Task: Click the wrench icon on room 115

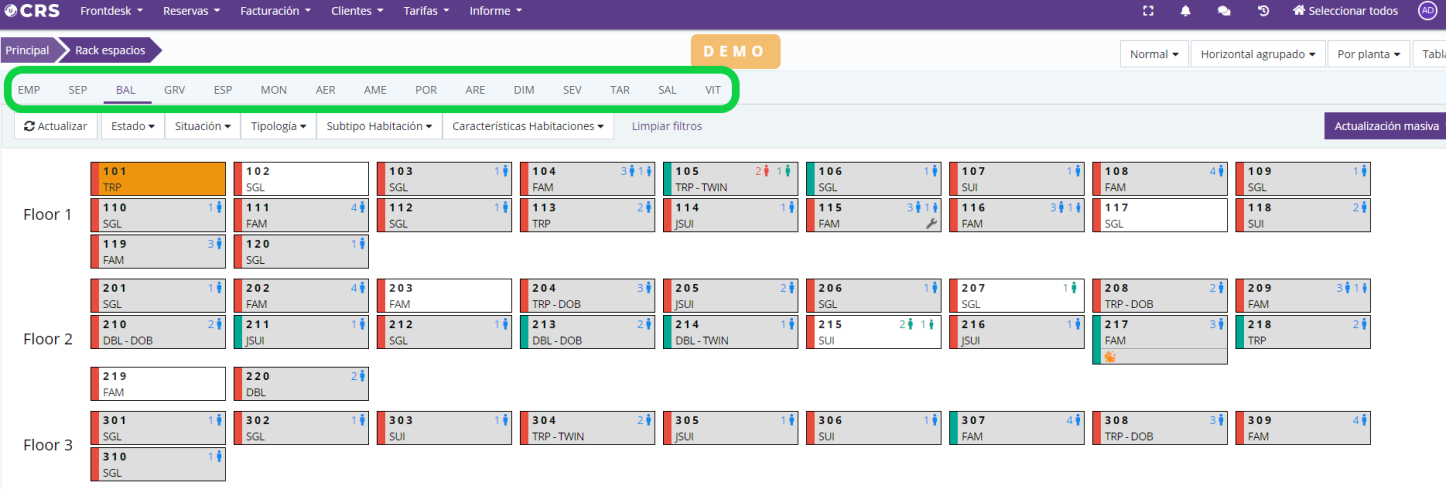Action: 932,225
